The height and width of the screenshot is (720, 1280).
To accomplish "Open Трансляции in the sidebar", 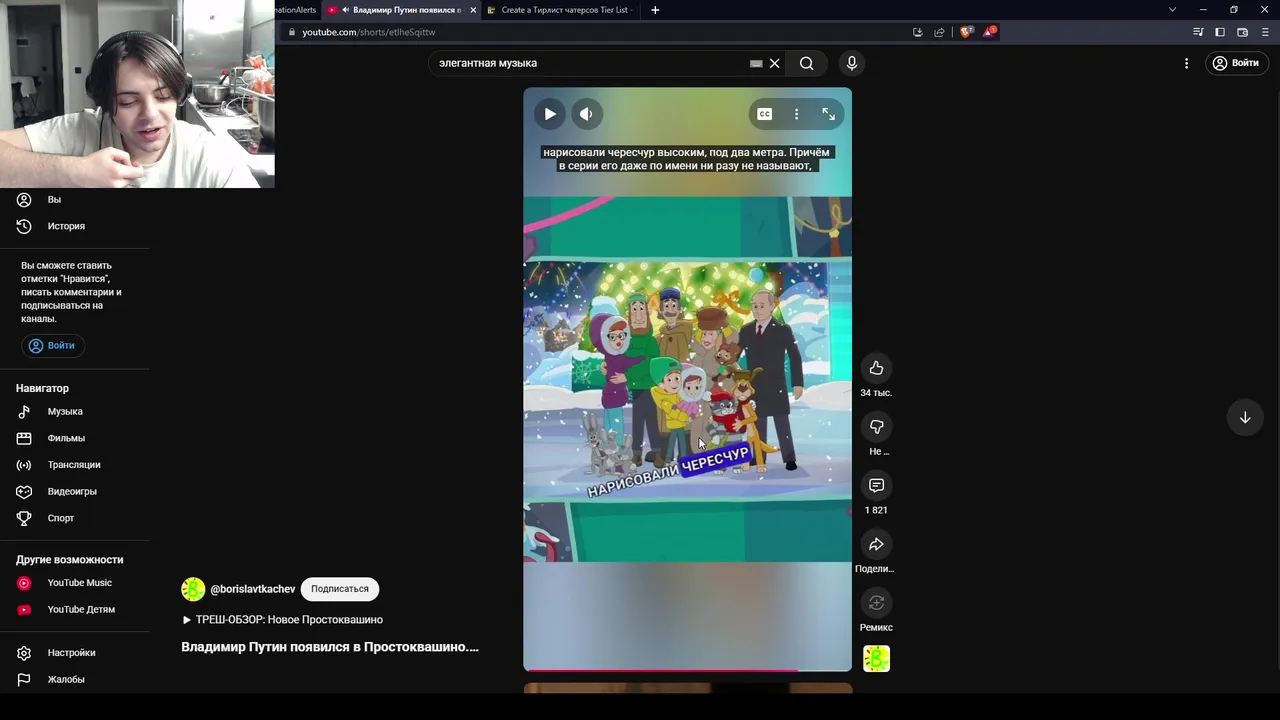I will (75, 465).
